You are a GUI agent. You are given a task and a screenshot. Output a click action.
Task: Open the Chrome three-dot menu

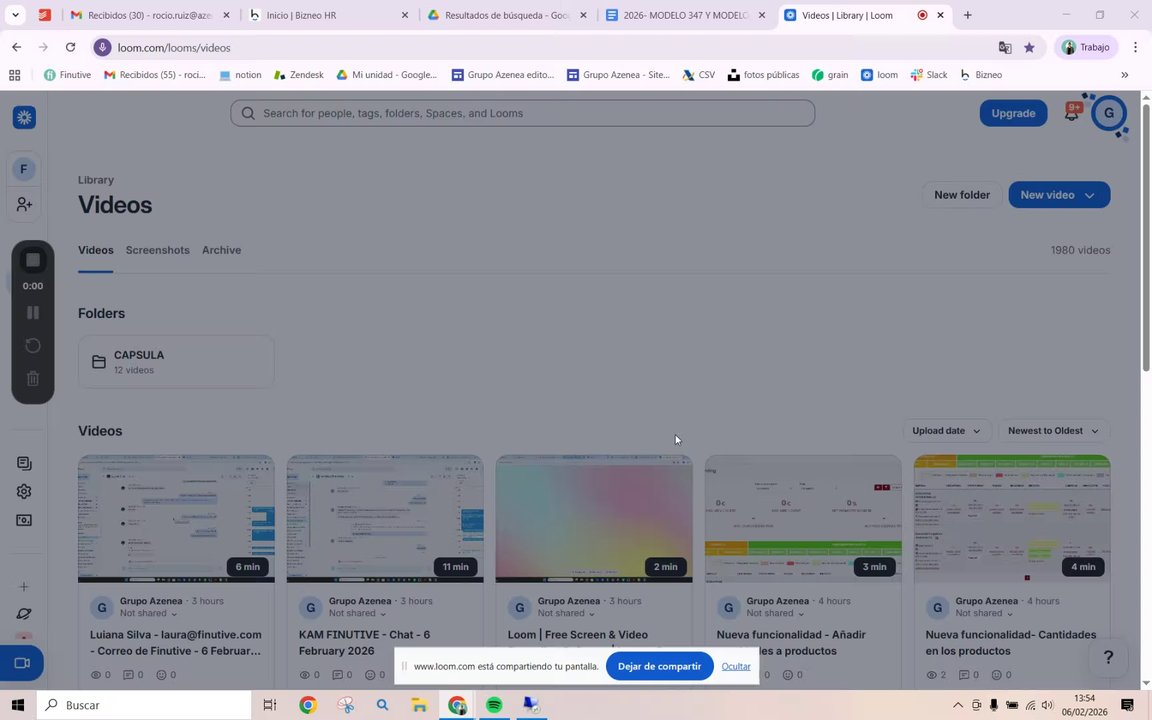pyautogui.click(x=1135, y=47)
